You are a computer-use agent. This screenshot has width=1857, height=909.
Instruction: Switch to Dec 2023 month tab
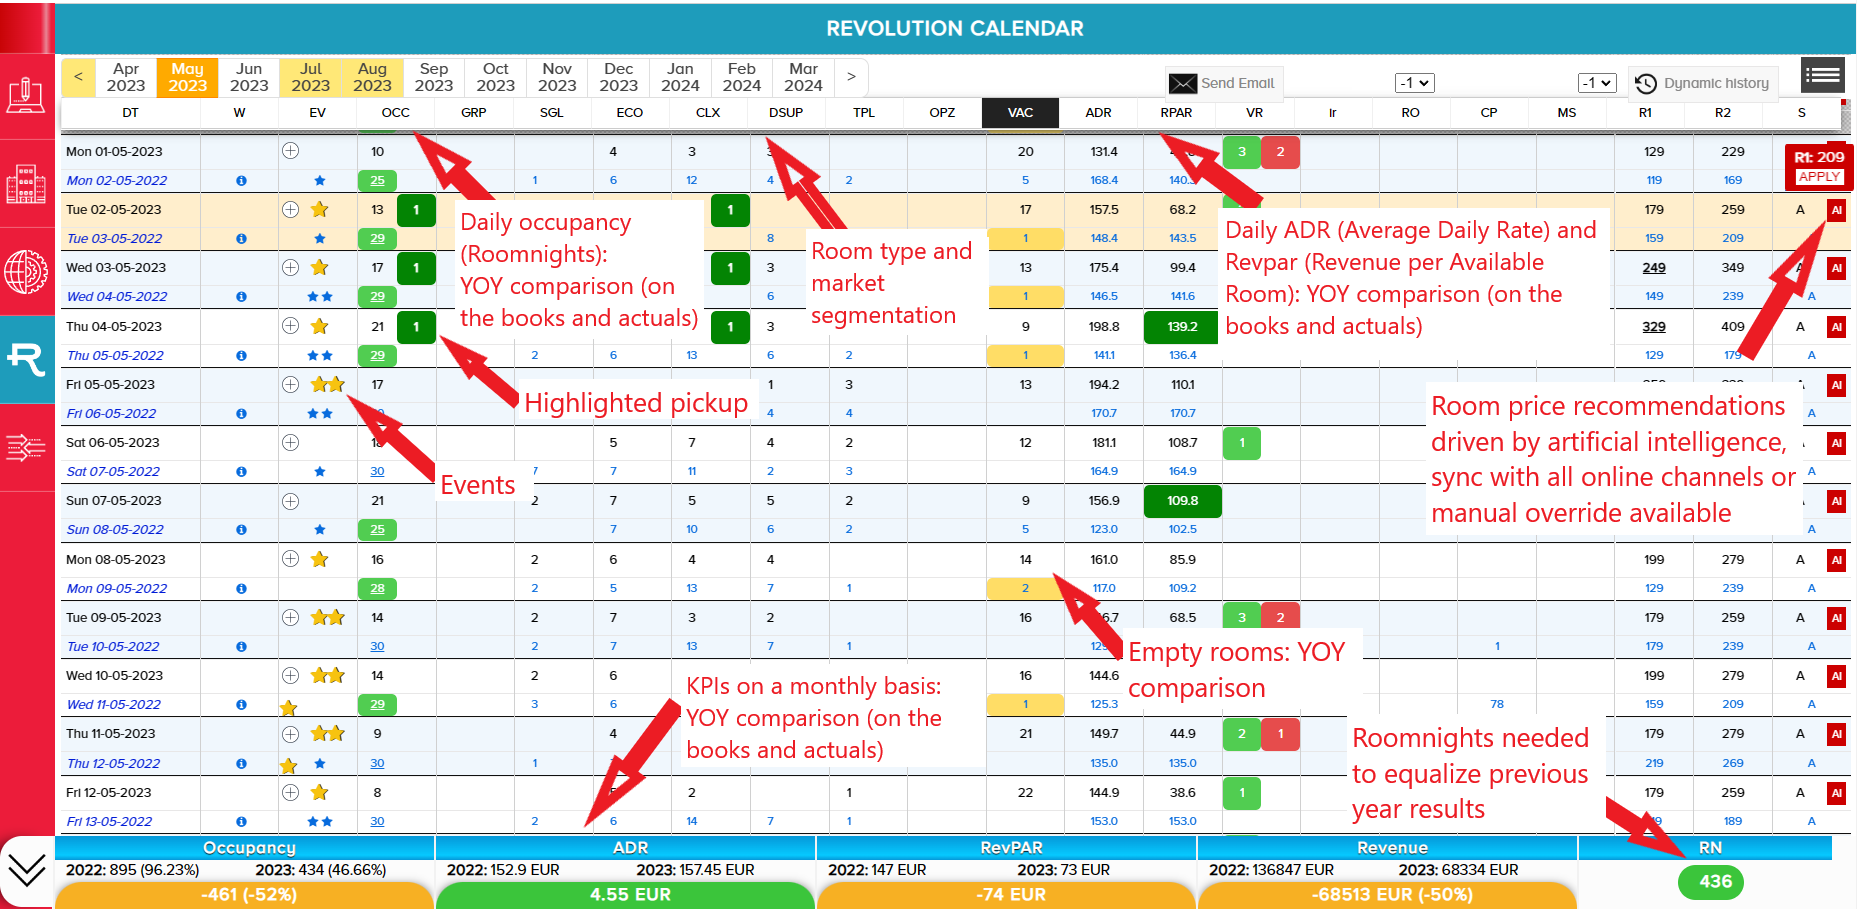(x=618, y=77)
